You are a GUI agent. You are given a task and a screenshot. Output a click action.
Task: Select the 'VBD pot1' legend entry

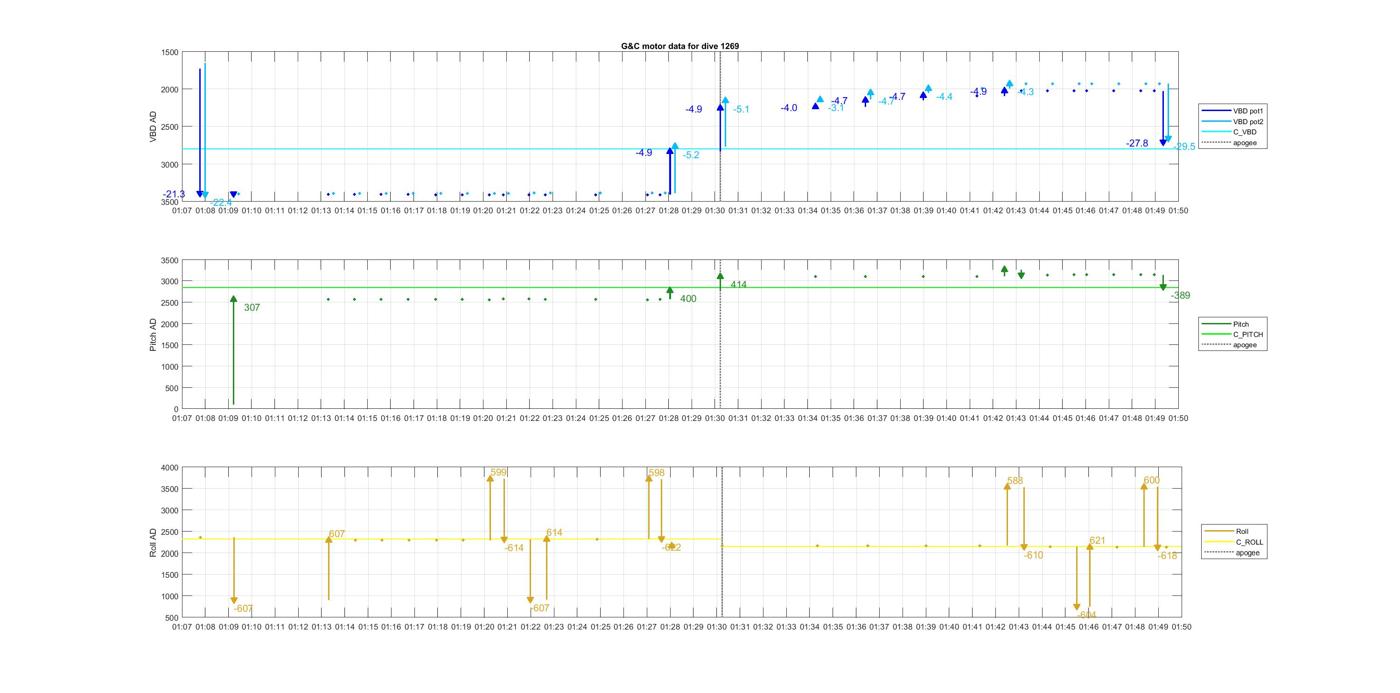click(1232, 111)
